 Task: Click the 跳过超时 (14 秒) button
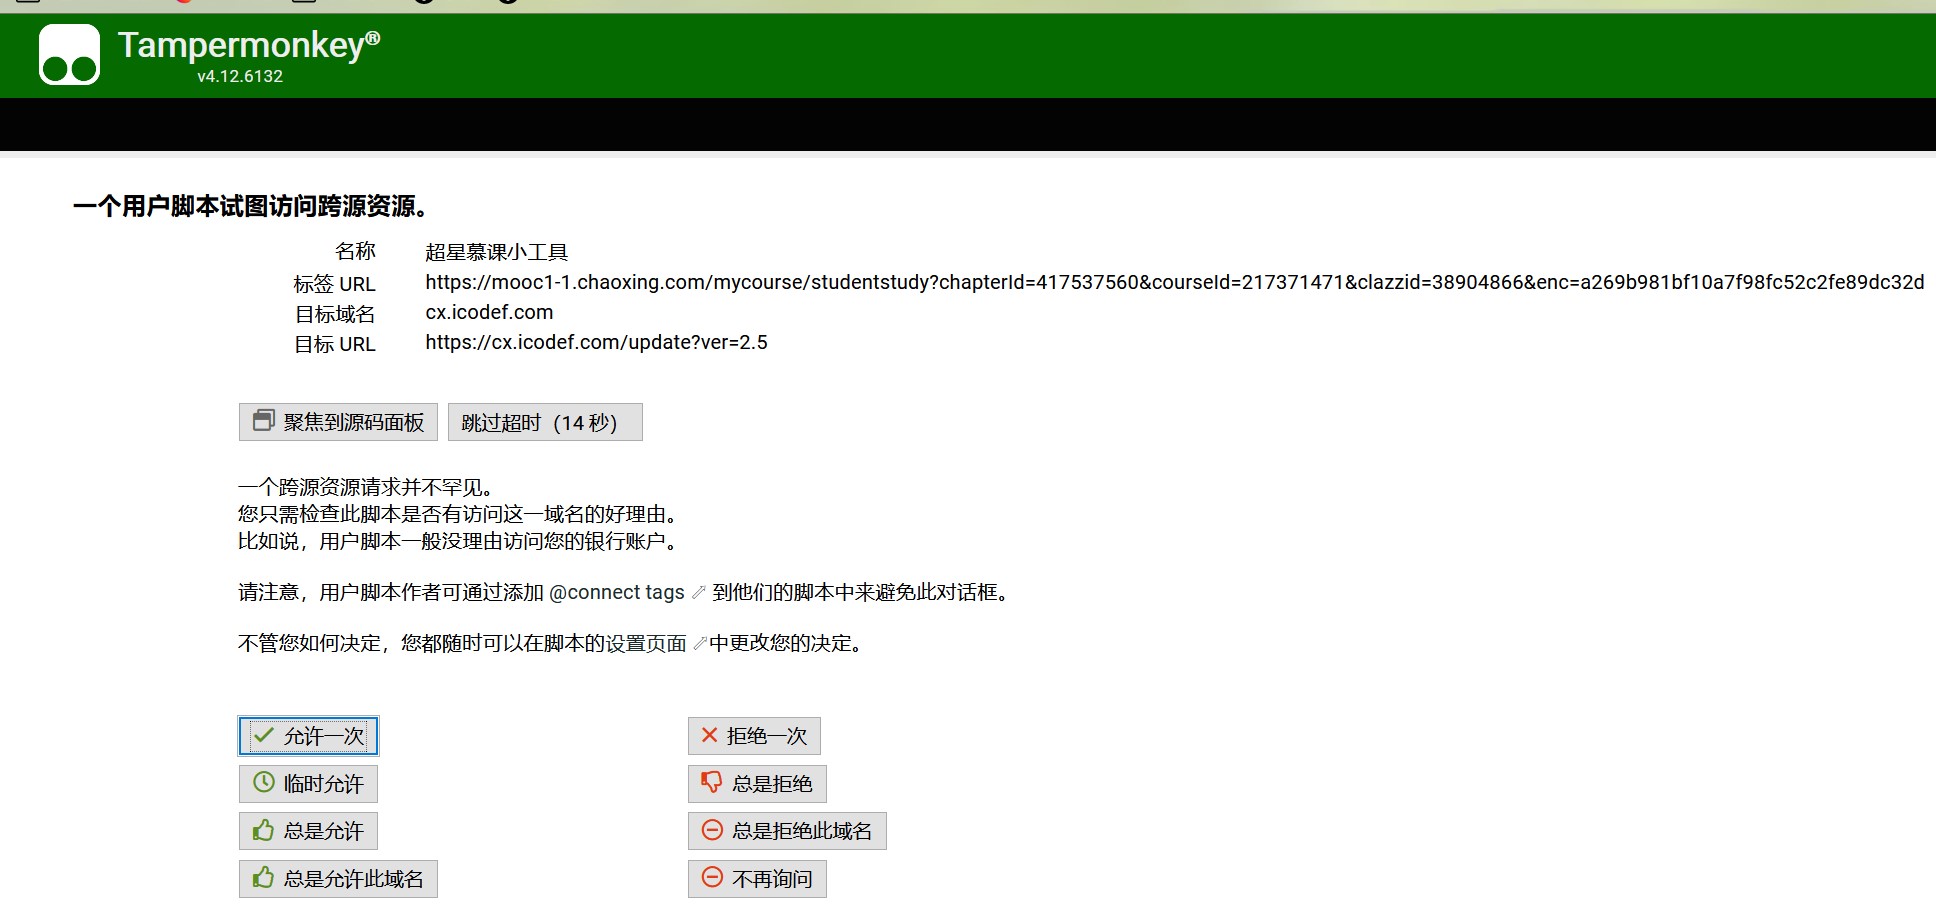click(545, 422)
